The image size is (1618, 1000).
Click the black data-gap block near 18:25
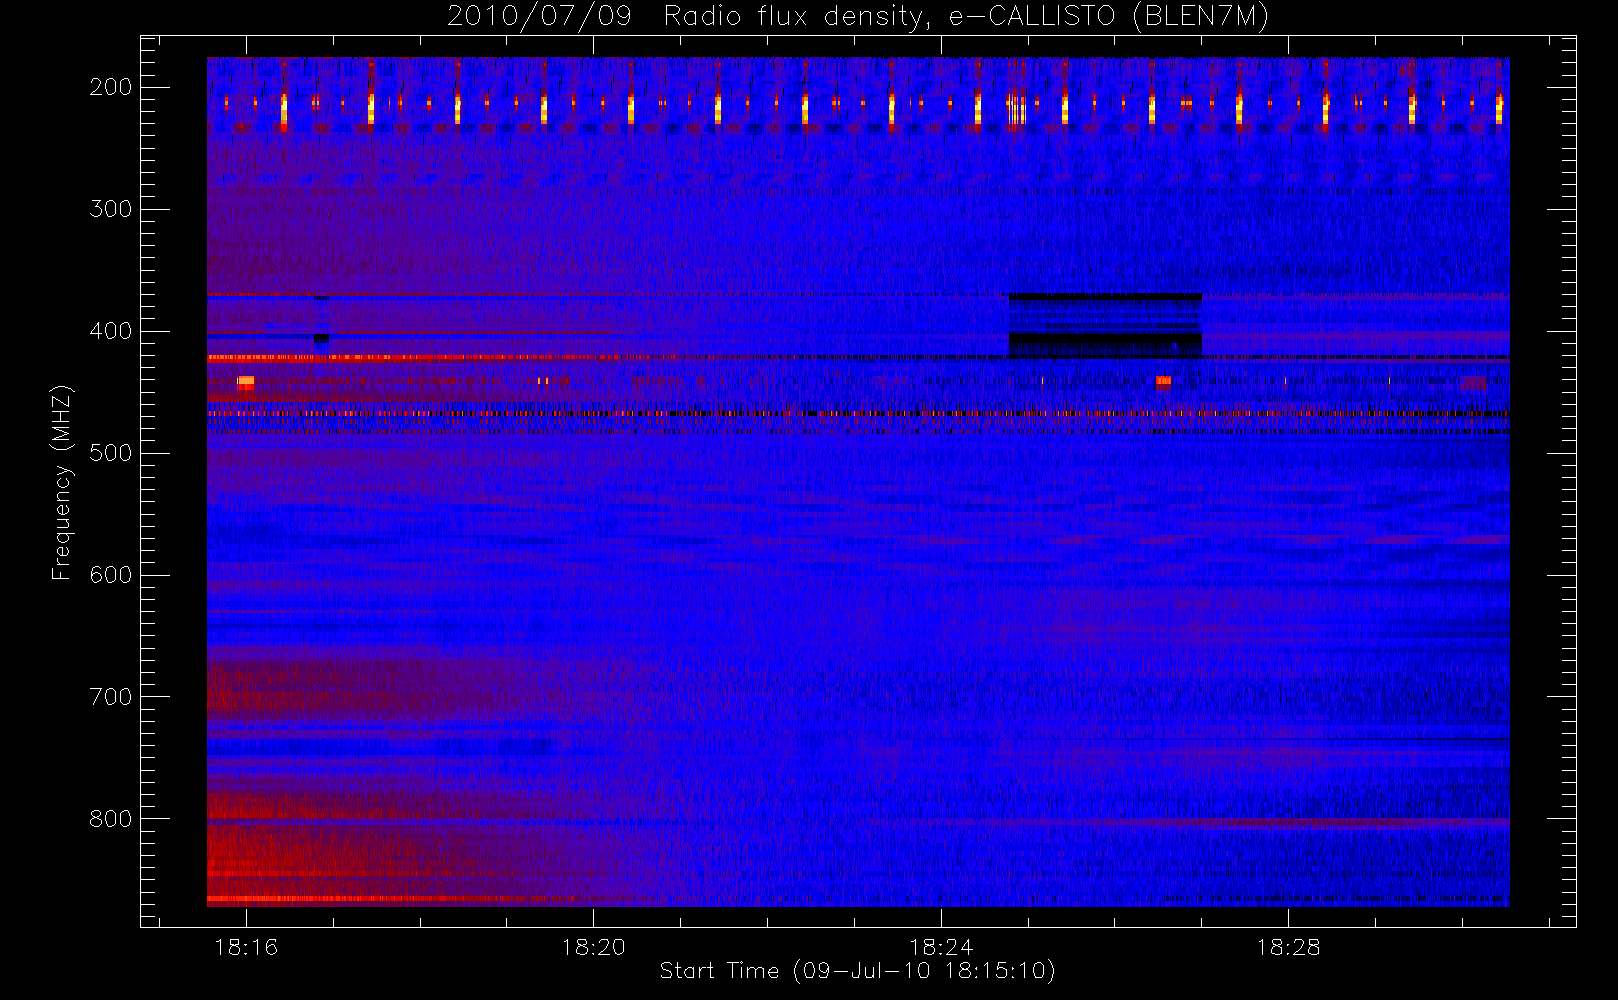click(x=1105, y=326)
